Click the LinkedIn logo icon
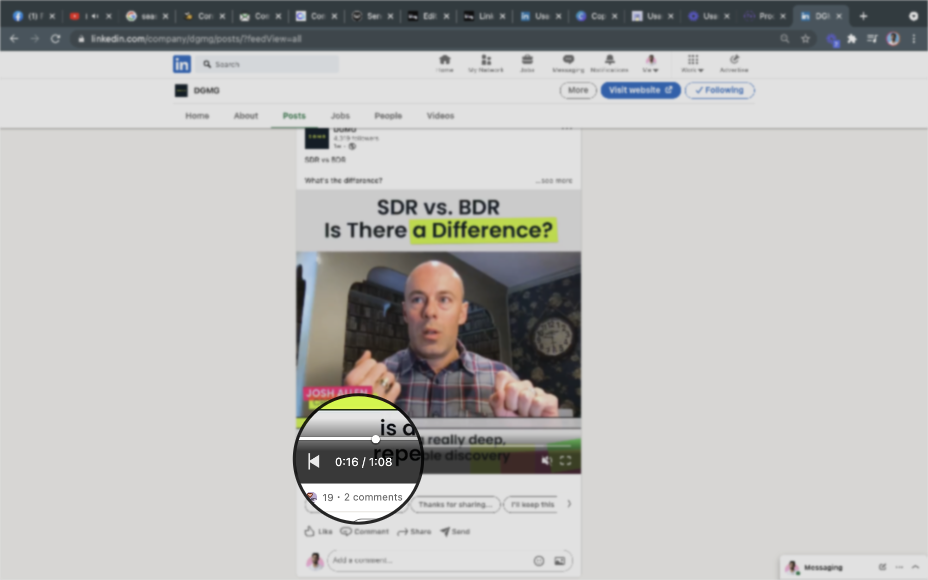The width and height of the screenshot is (928, 580). coord(181,64)
